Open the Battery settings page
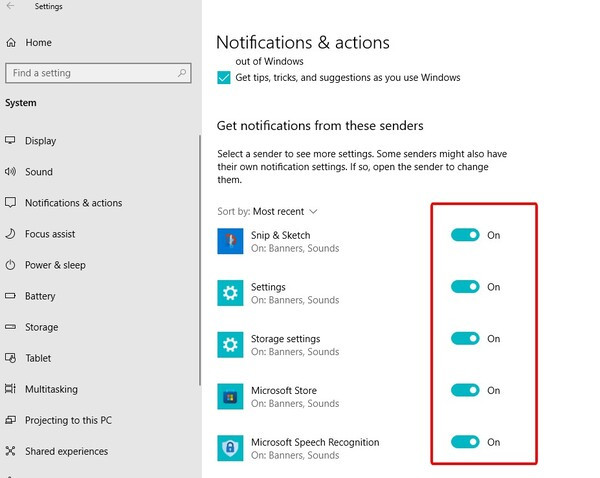 [40, 296]
